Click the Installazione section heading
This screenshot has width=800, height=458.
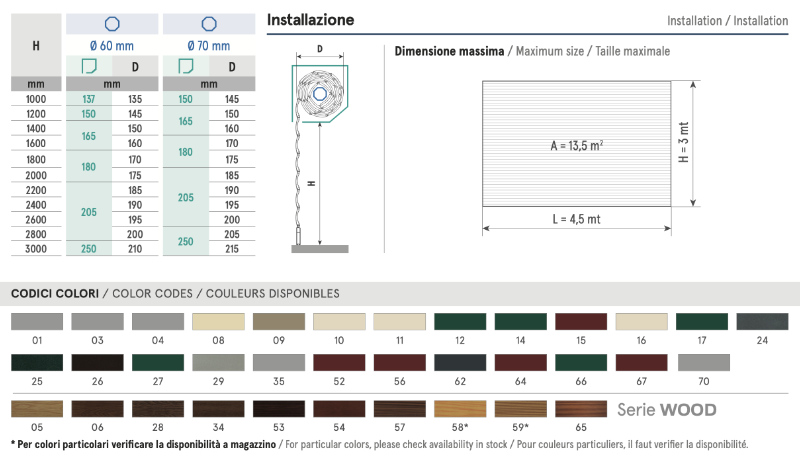pos(310,20)
